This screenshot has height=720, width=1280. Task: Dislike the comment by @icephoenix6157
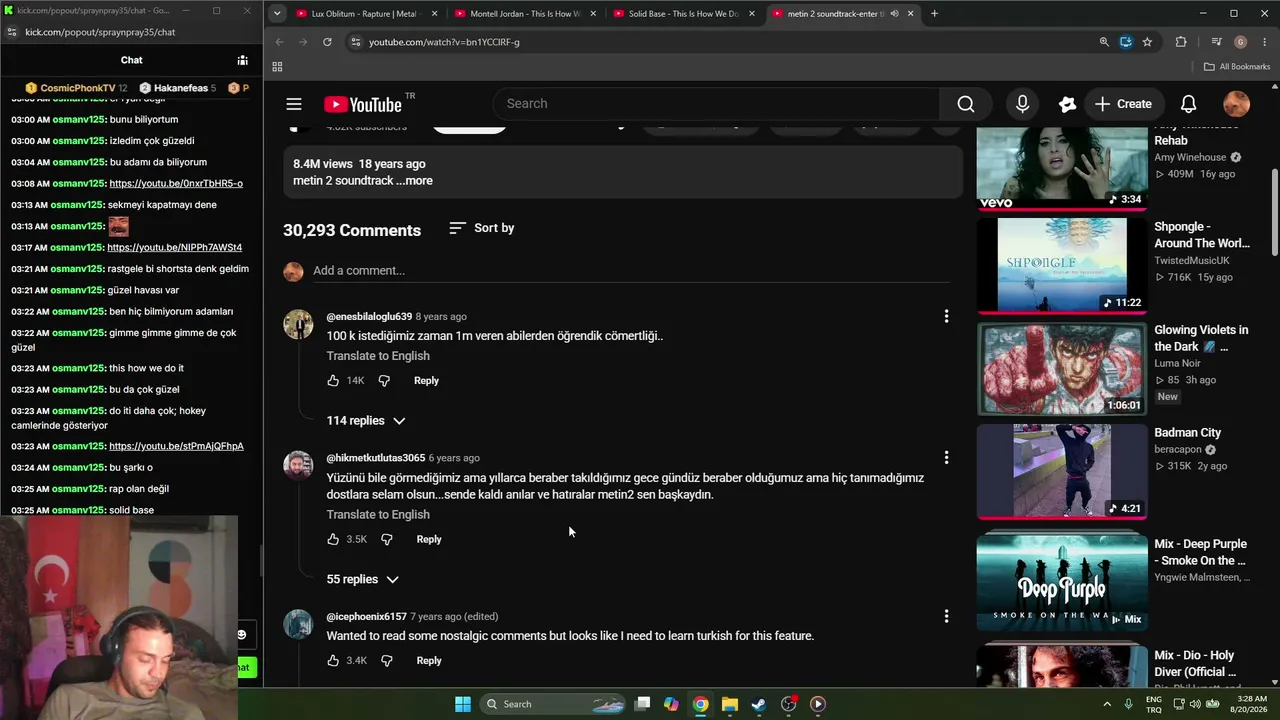tap(386, 661)
